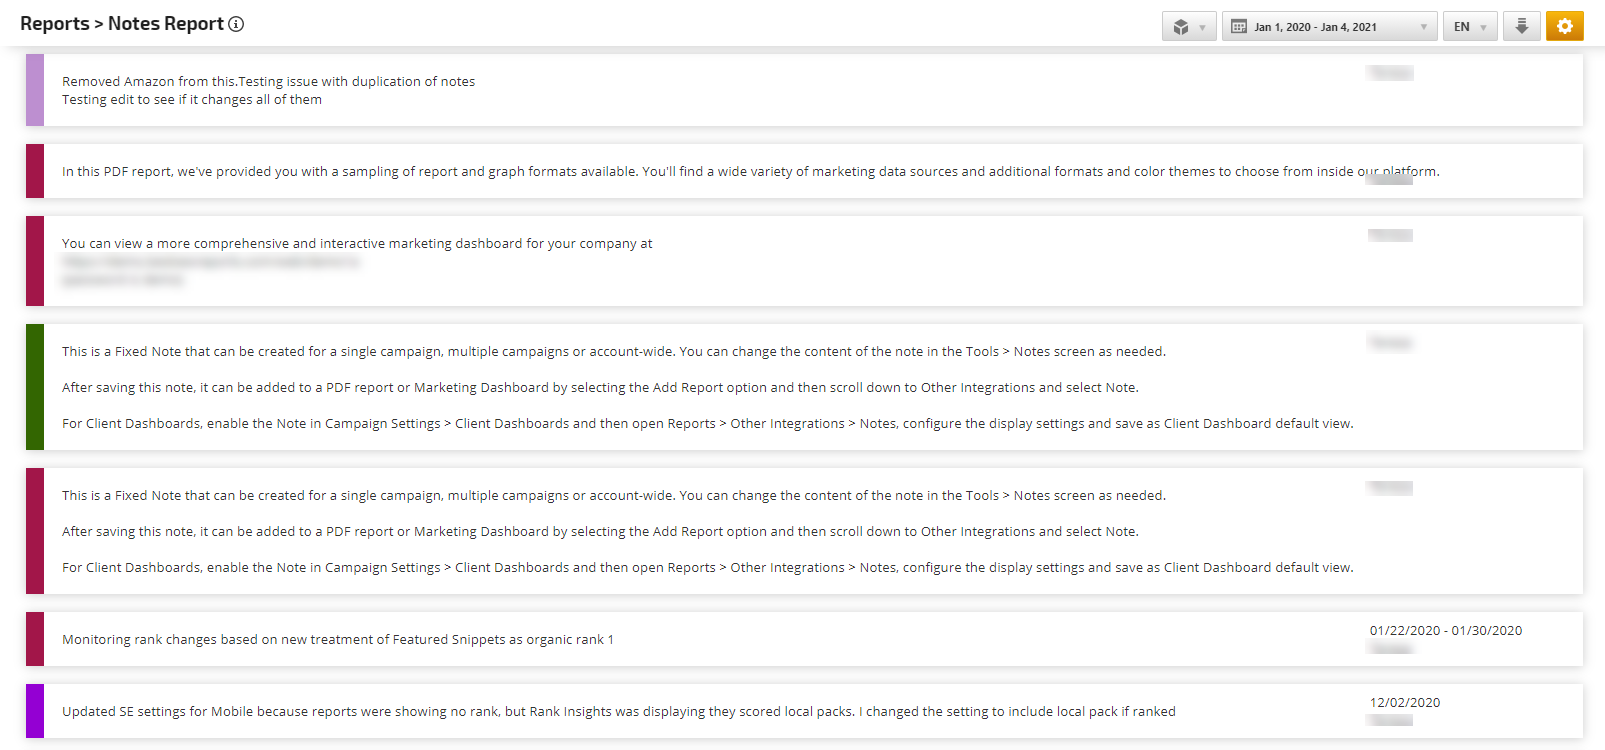Click the Notes Report breadcrumb title

165,24
